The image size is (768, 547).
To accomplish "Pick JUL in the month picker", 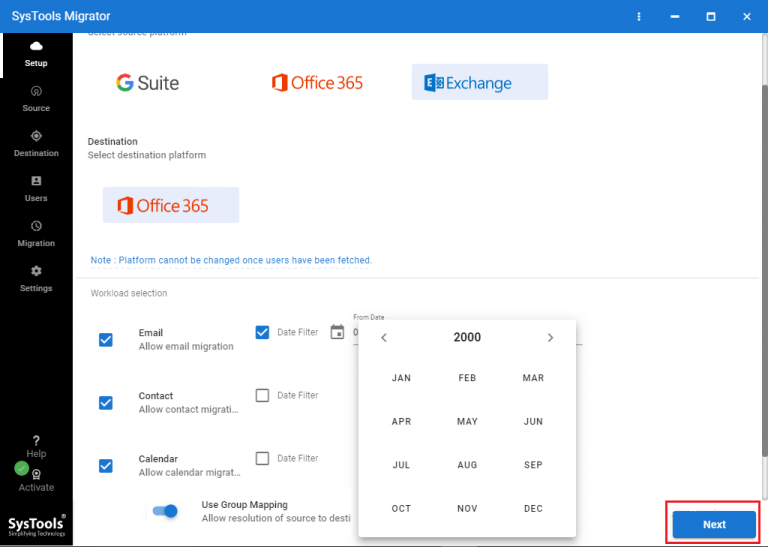I will [x=401, y=465].
